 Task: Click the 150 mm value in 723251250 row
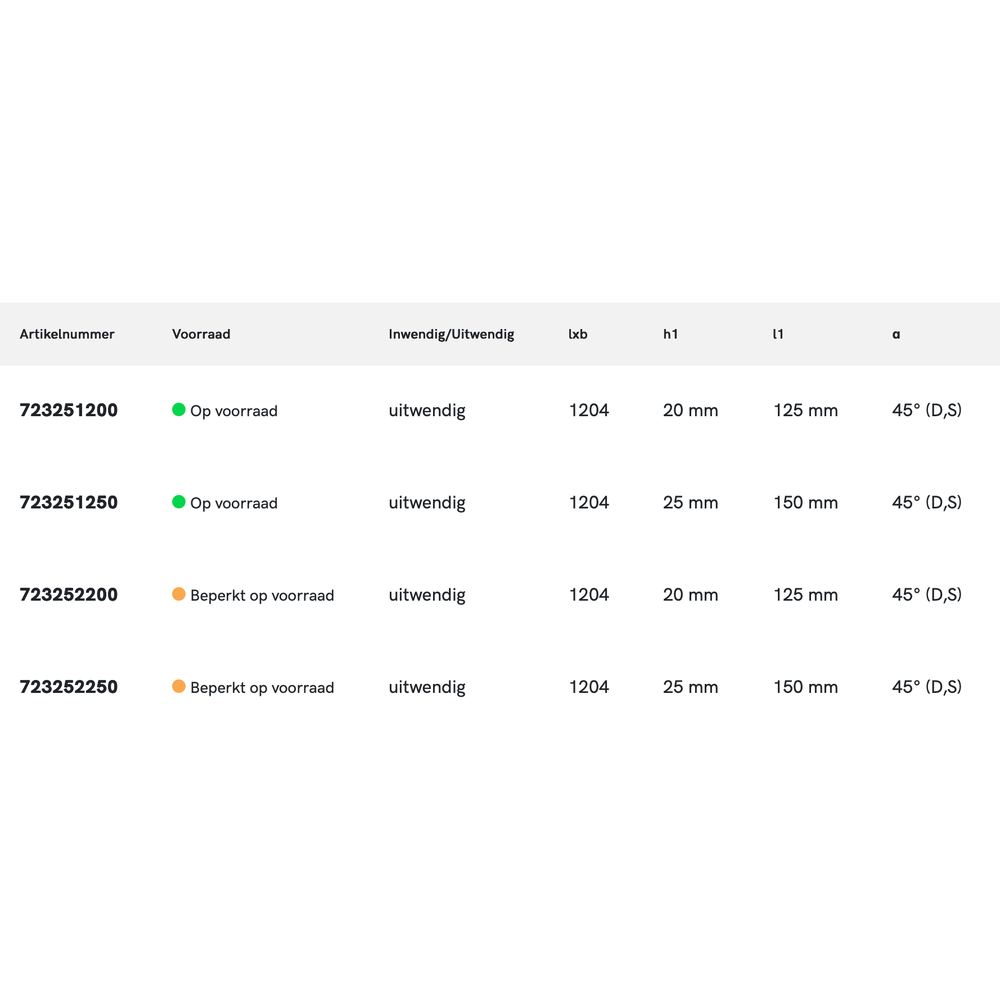pos(805,502)
